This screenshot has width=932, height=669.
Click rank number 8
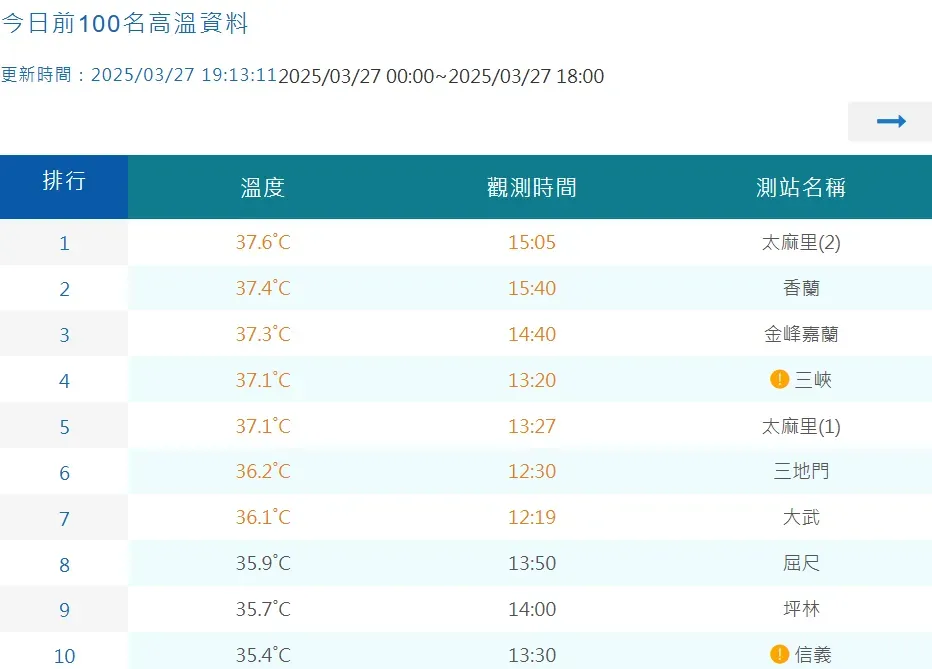click(x=64, y=564)
